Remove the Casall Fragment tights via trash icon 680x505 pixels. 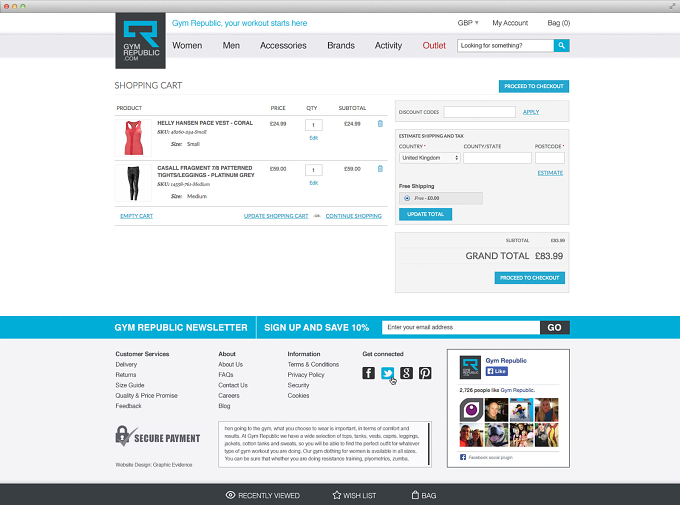tap(380, 169)
